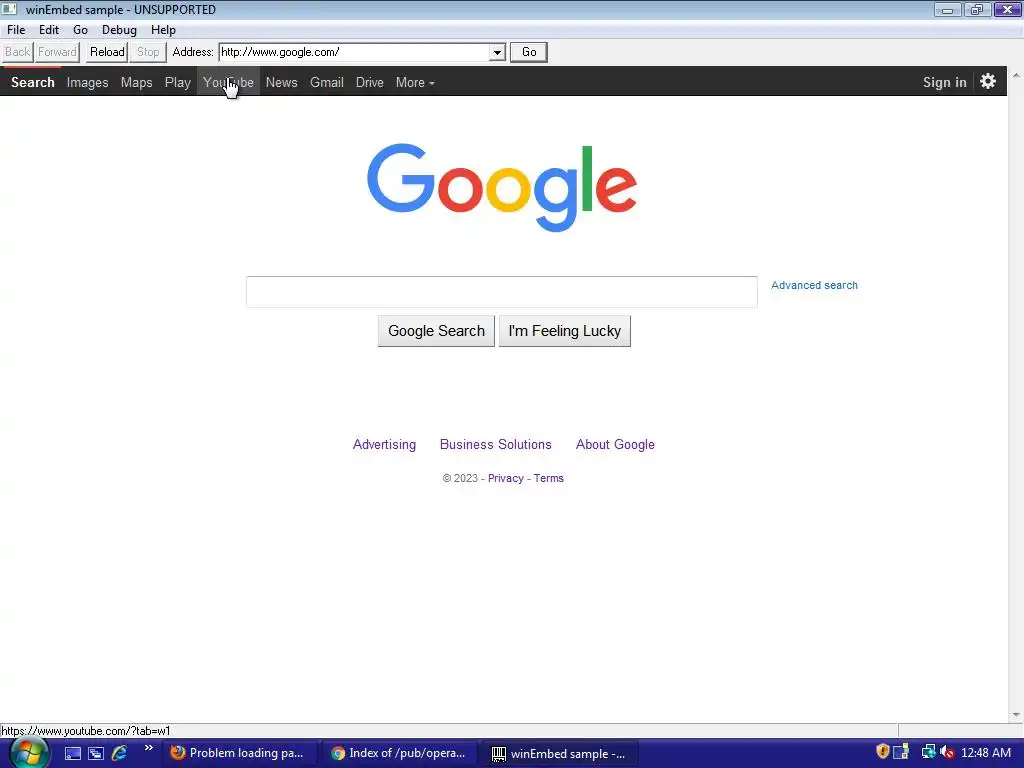
Task: Click the security shield tray icon
Action: point(882,752)
